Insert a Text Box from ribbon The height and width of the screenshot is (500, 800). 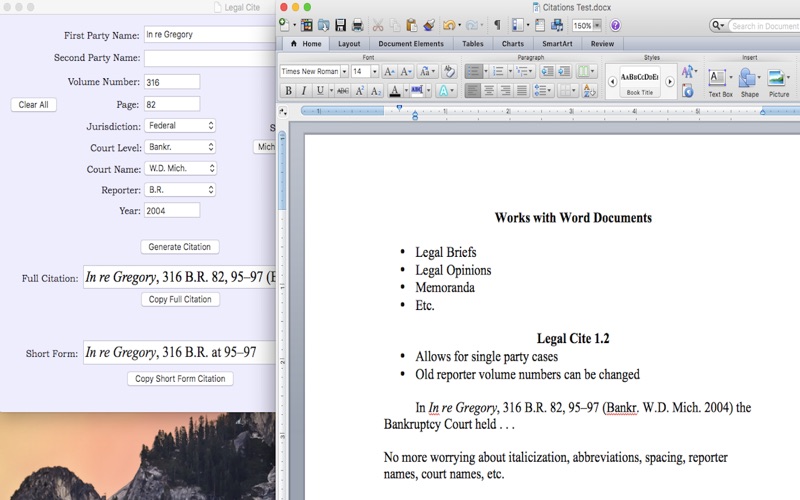720,83
